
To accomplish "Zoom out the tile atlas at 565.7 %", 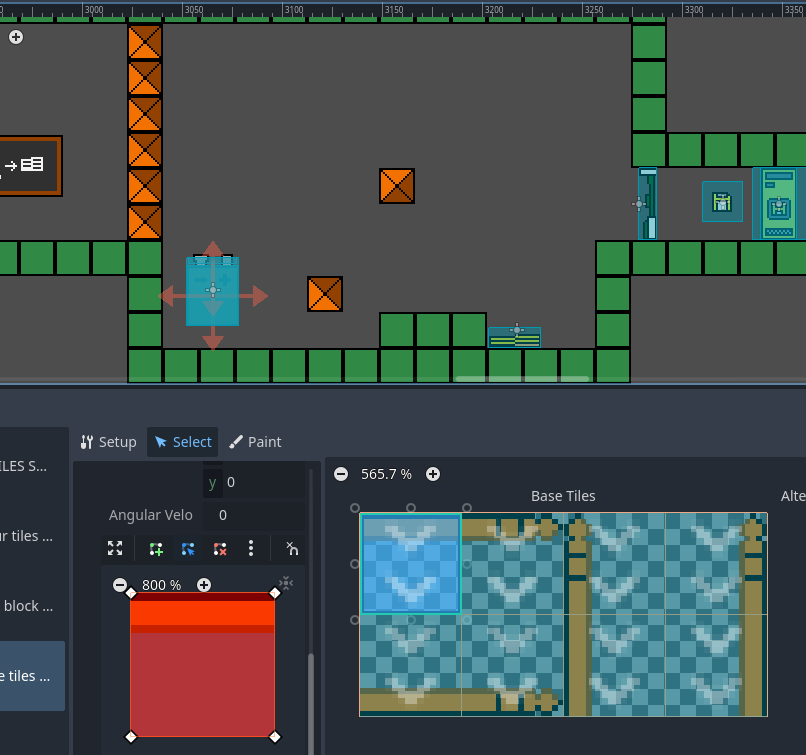I will point(341,474).
